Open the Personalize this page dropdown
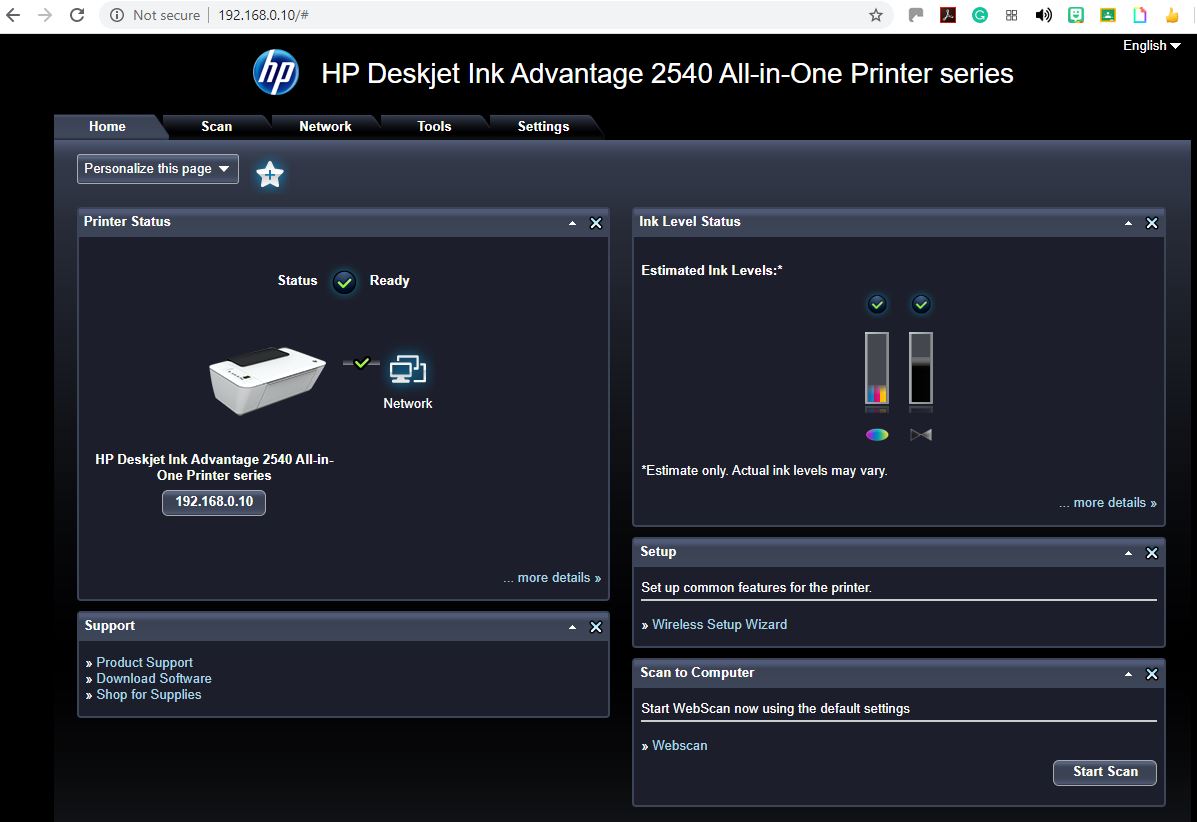 click(x=158, y=169)
